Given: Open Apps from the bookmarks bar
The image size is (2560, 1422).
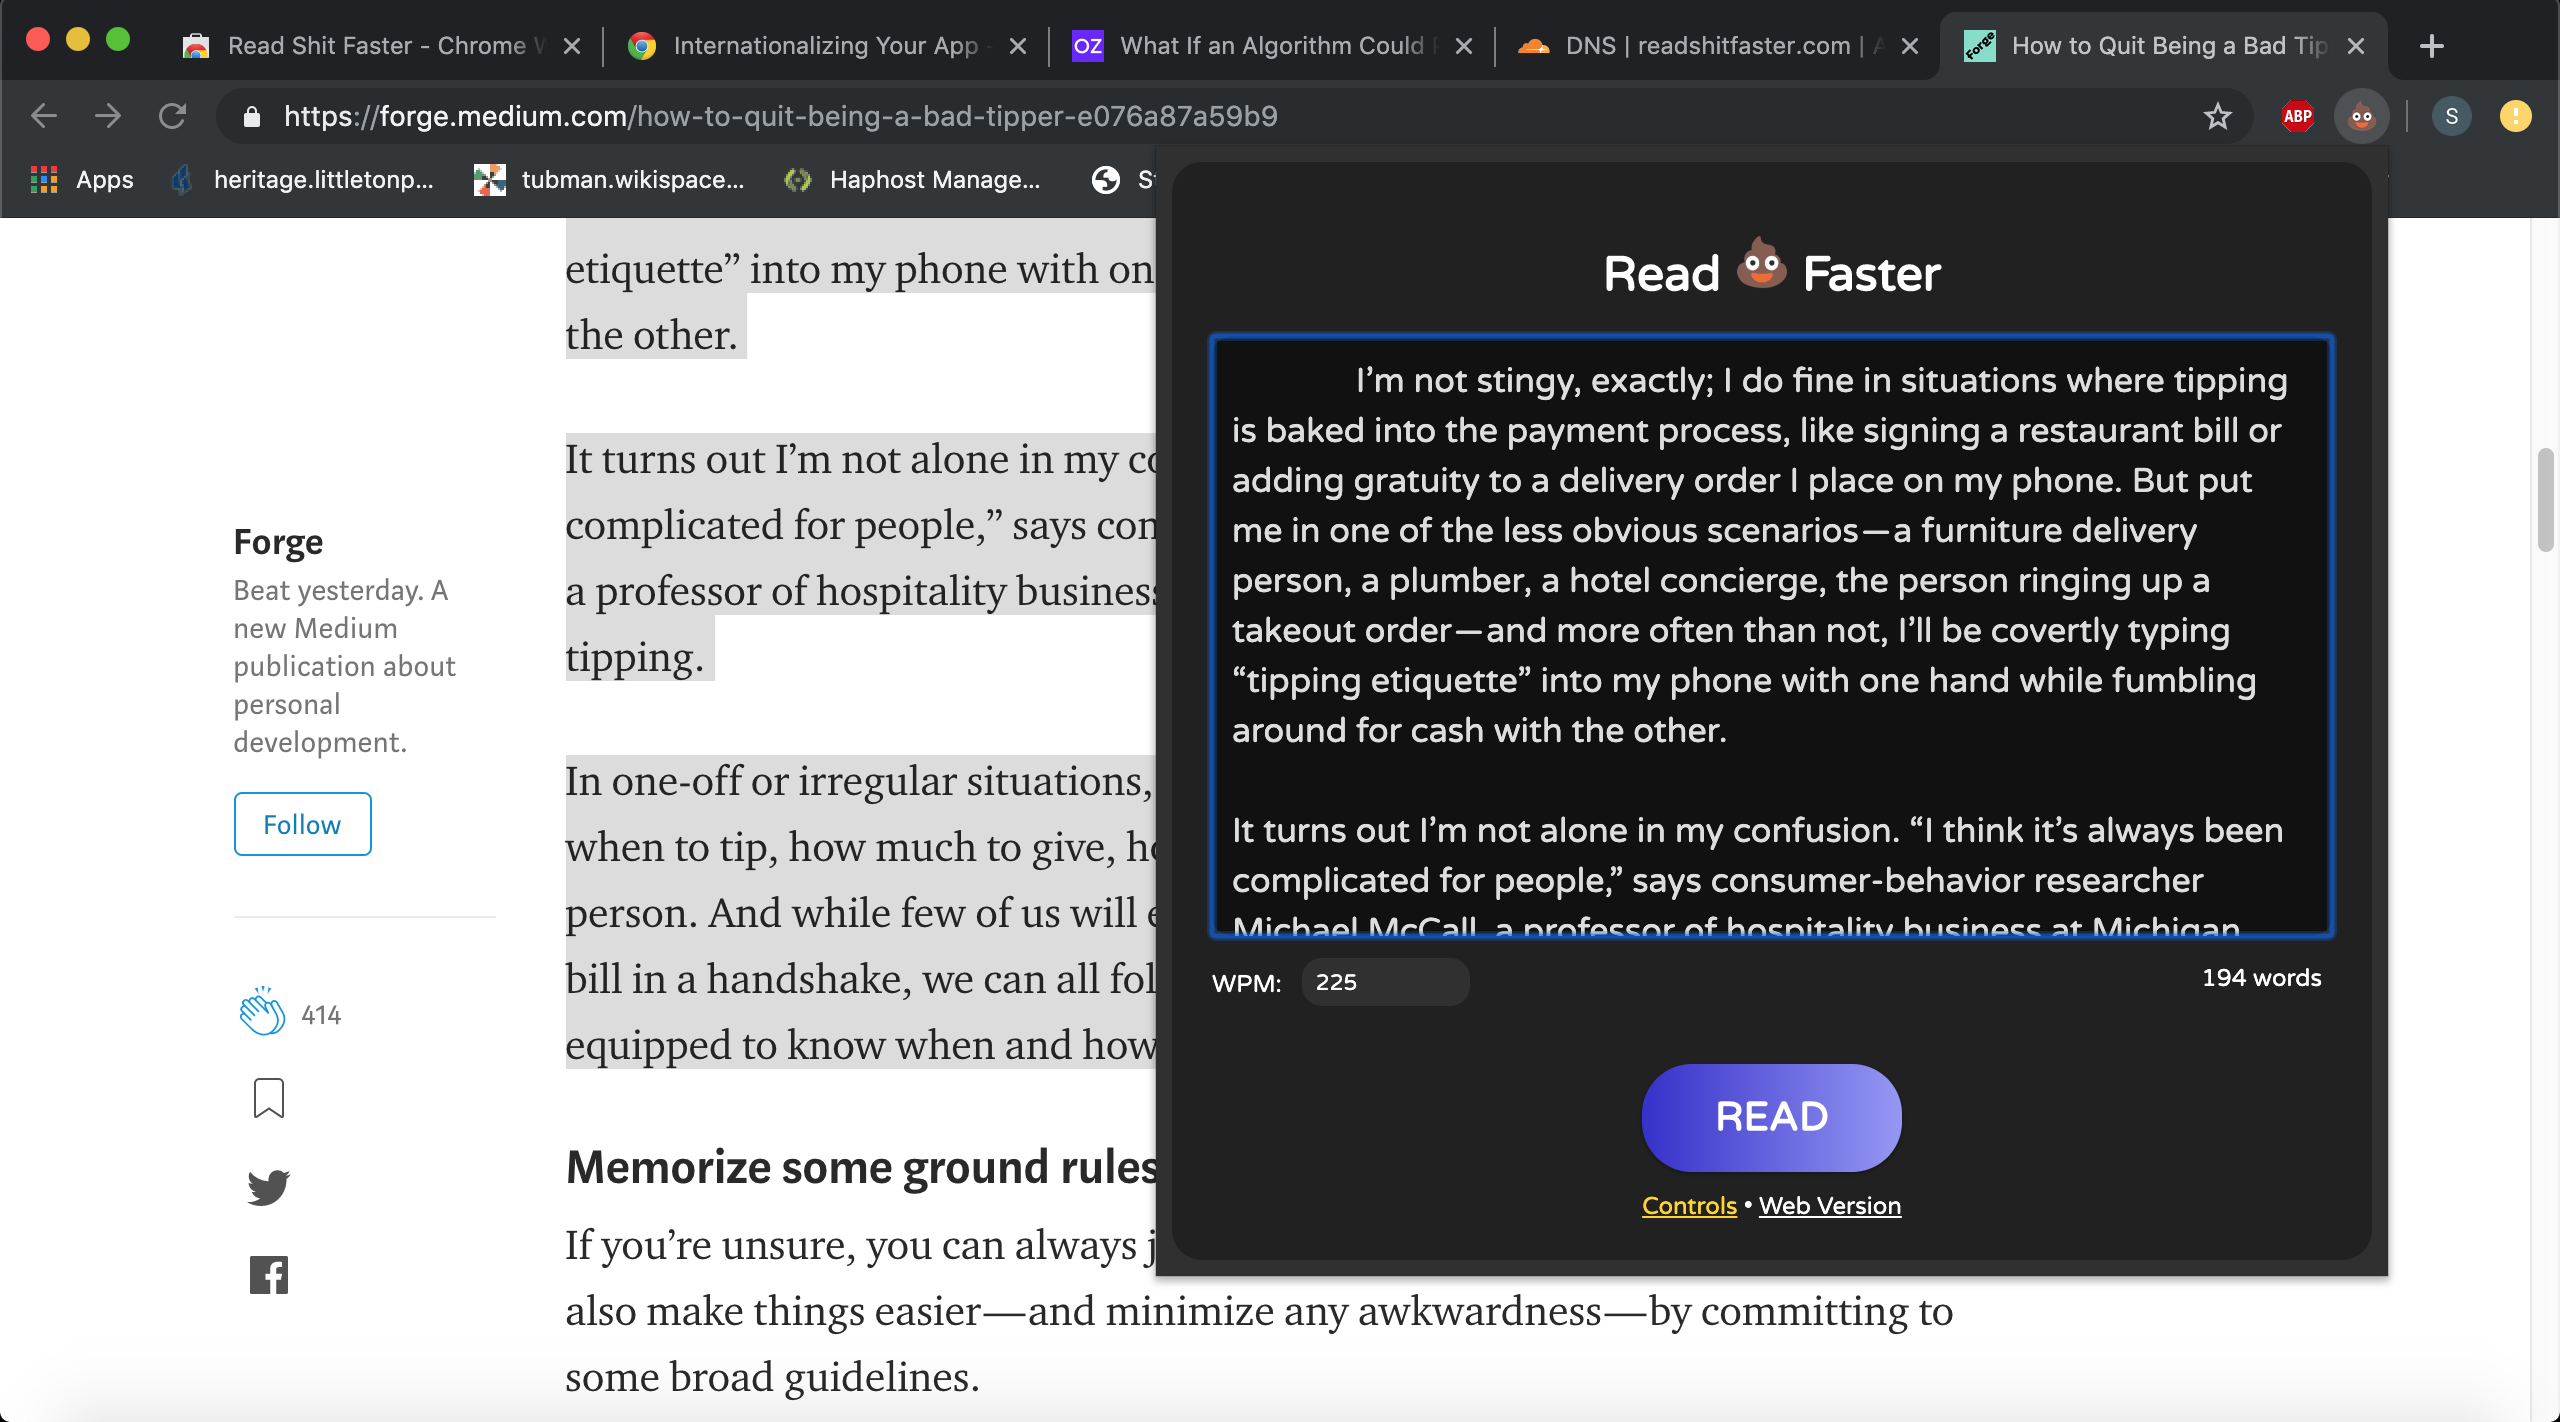Looking at the screenshot, I should [x=80, y=180].
